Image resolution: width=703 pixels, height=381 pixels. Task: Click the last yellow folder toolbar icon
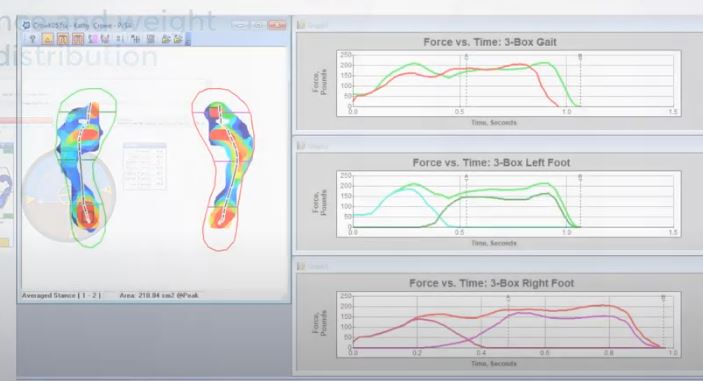pos(178,39)
